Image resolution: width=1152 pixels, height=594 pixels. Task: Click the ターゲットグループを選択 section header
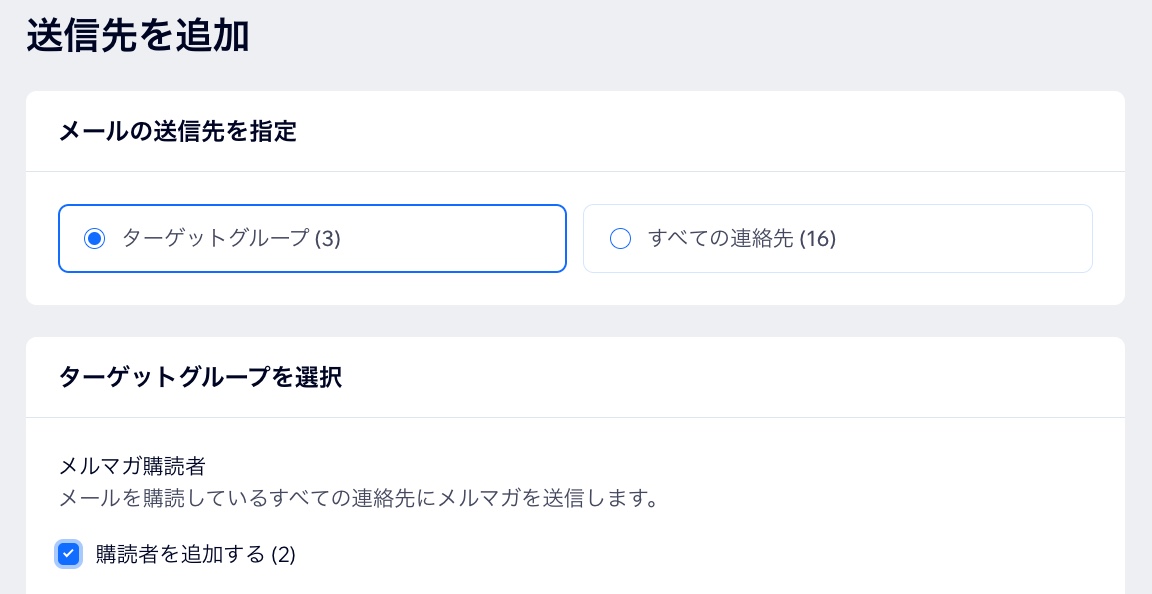tap(200, 377)
